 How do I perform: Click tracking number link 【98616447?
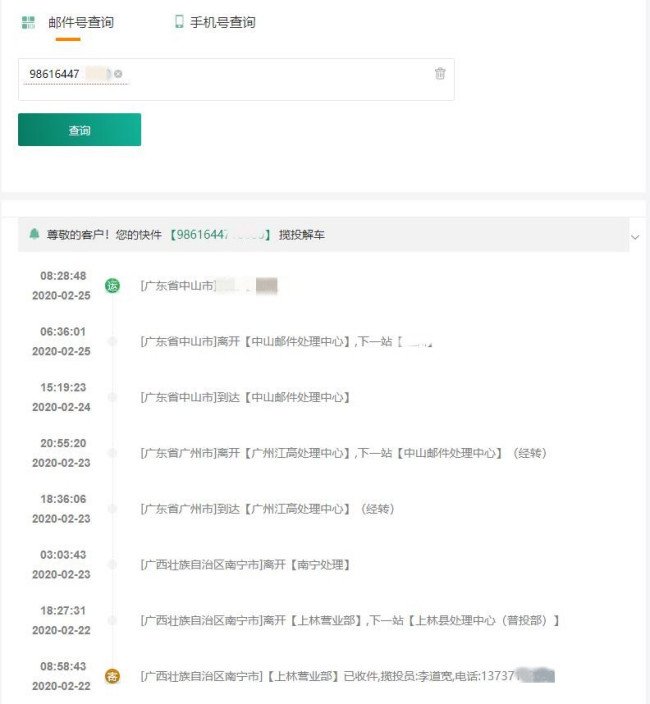click(x=220, y=234)
